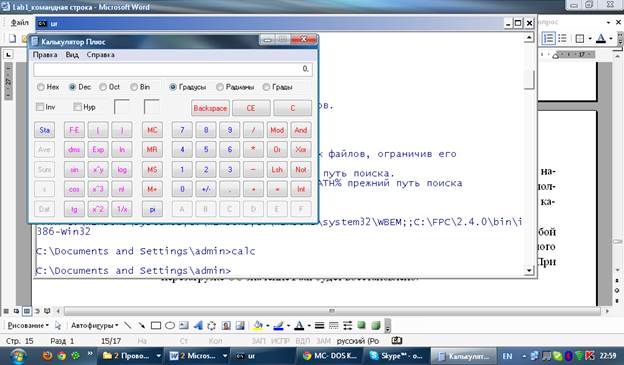Viewport: 624px width, 365px height.
Task: Click the New document icon in Word
Action: point(12,38)
